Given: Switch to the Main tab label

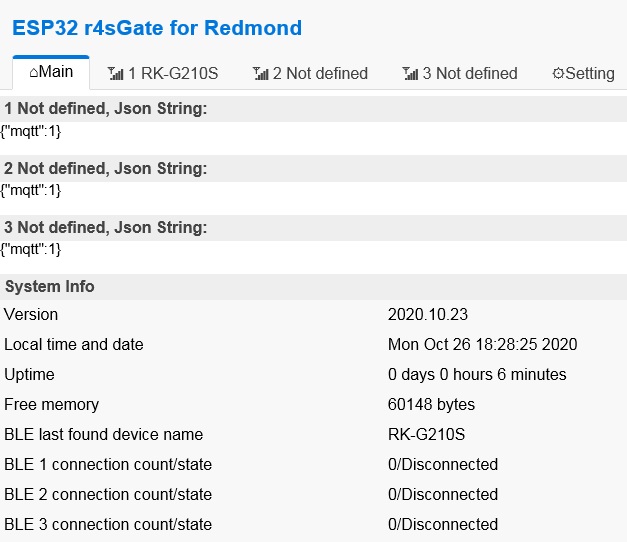Looking at the screenshot, I should [x=56, y=73].
